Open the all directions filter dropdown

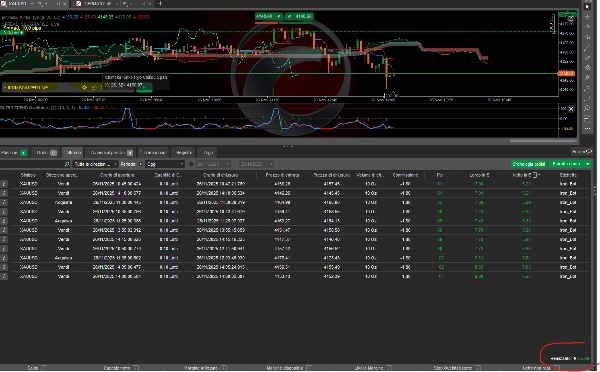(x=95, y=164)
